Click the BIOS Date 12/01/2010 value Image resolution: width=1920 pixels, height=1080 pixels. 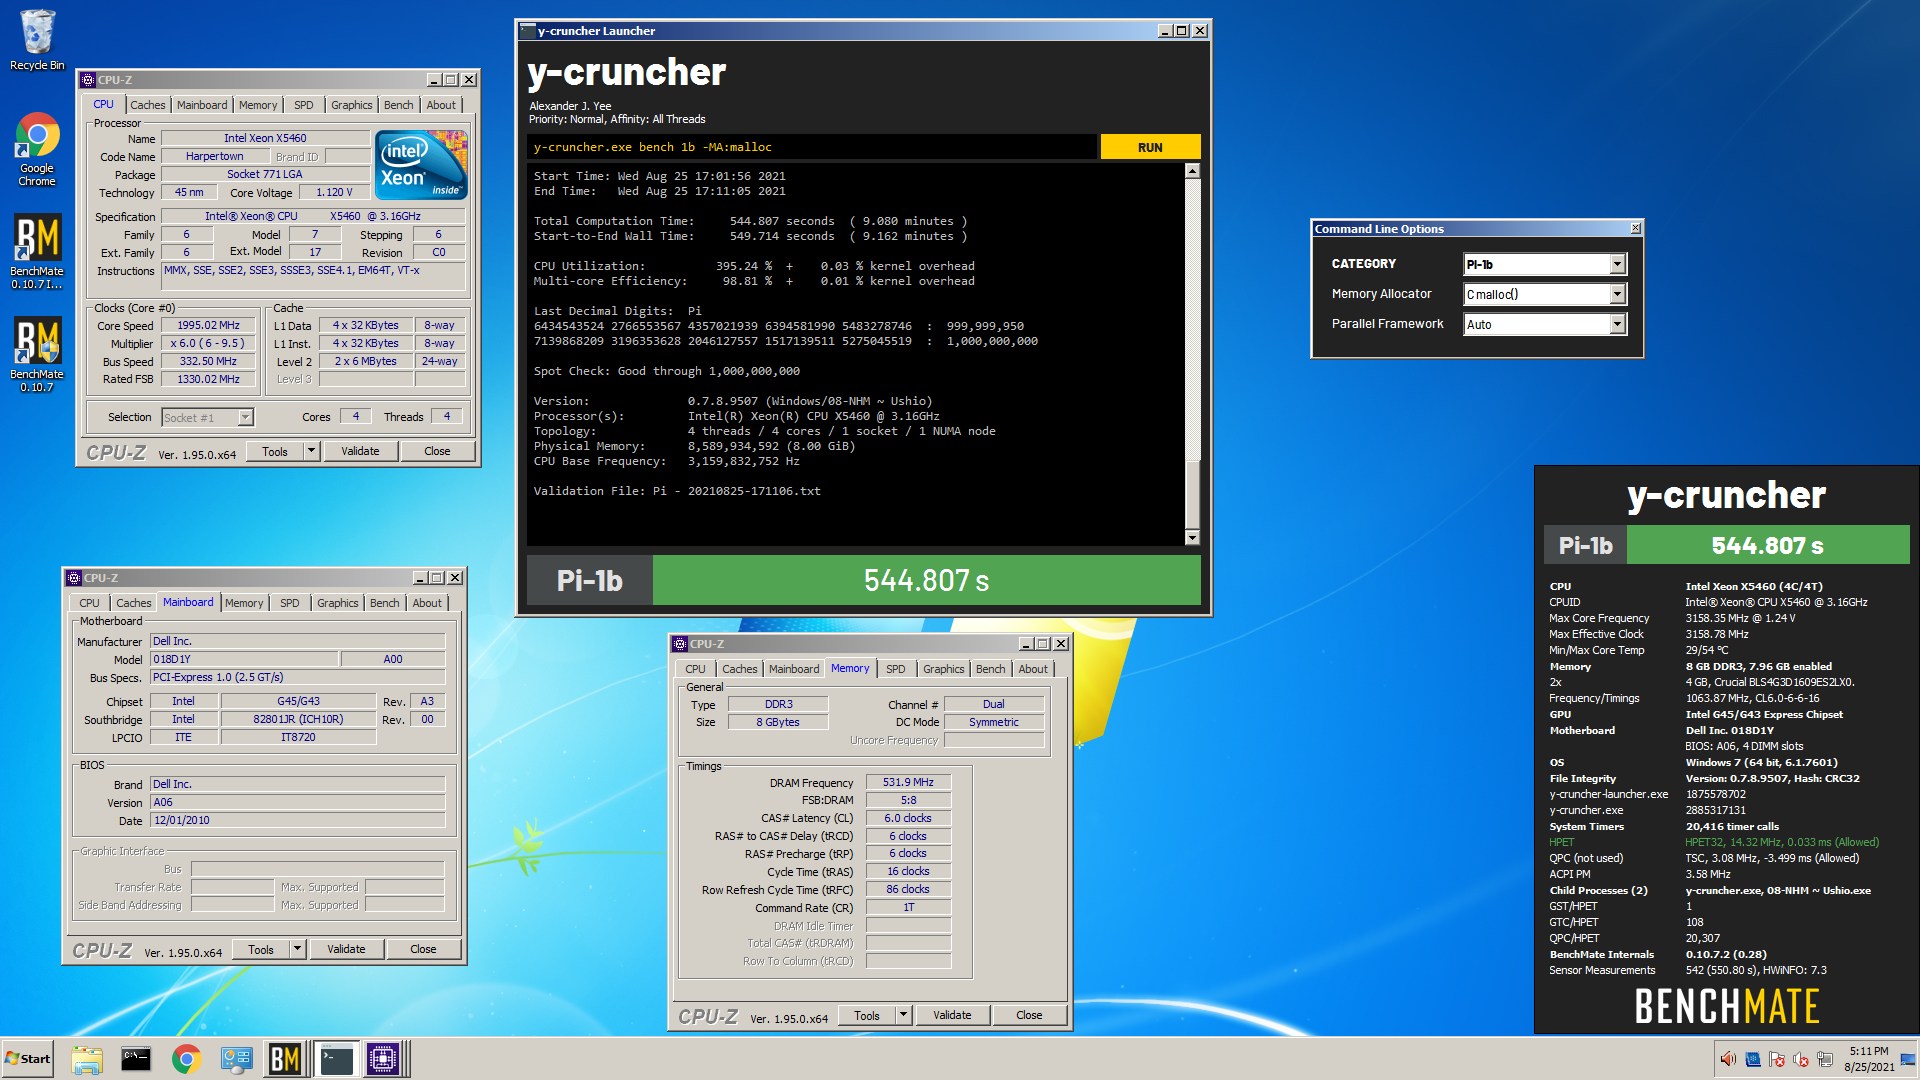pos(297,821)
